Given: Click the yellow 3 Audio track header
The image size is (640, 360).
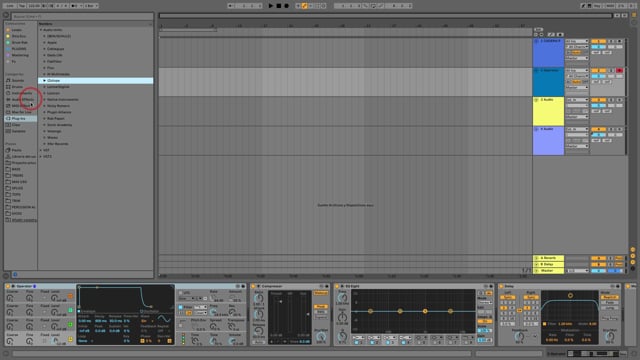Looking at the screenshot, I should coord(548,111).
